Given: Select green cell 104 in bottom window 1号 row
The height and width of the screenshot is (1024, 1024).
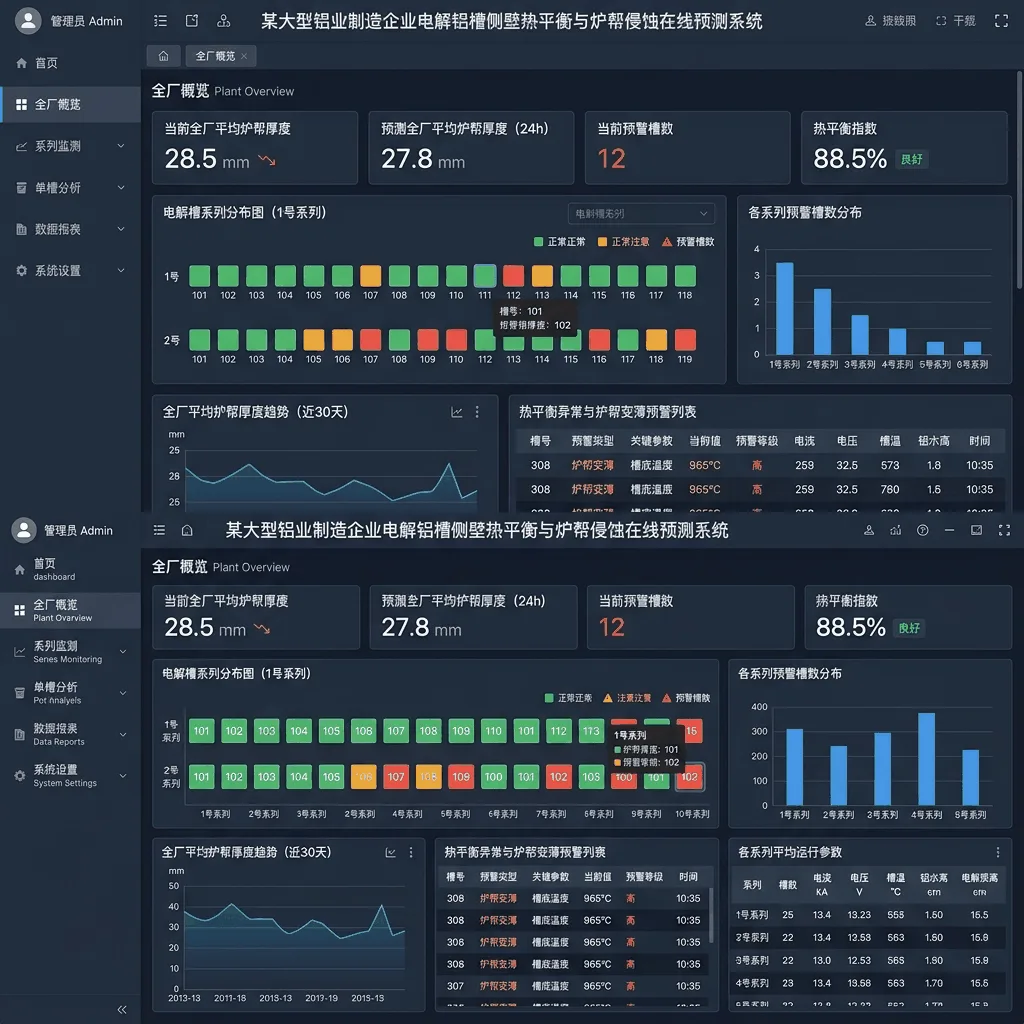Looking at the screenshot, I should coord(299,731).
